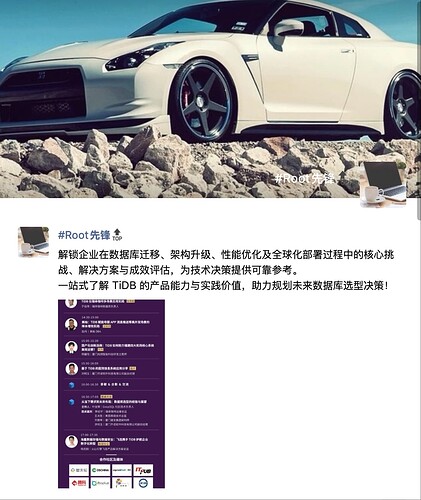Click the OSCHINA logo in the agenda image
The image size is (421, 500).
(x=100, y=470)
